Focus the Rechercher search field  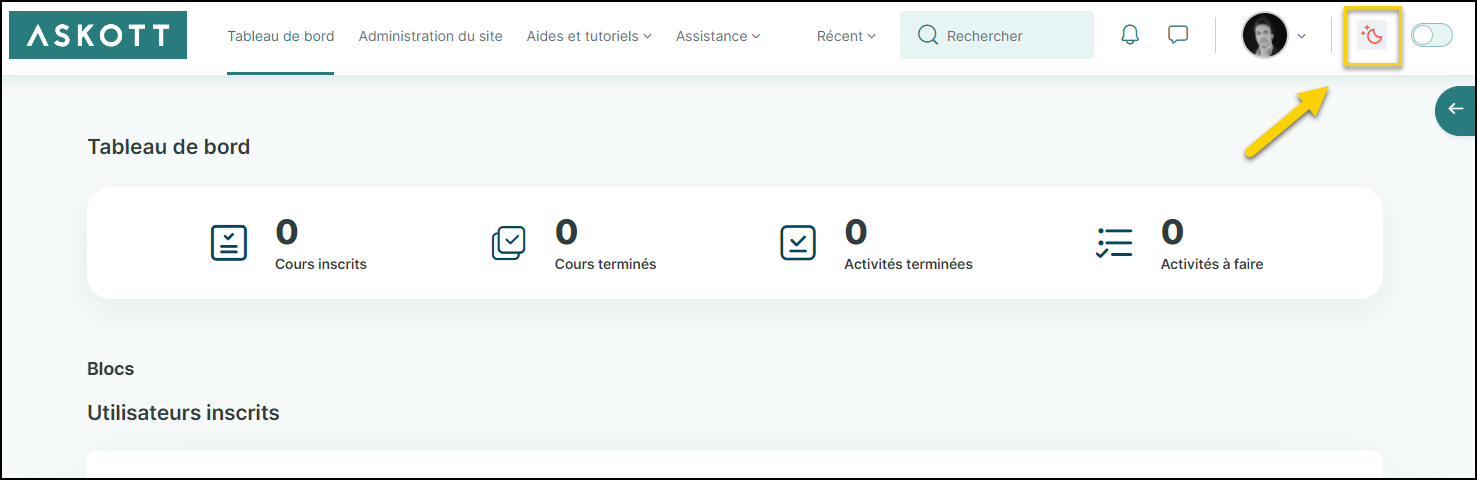[x=997, y=35]
